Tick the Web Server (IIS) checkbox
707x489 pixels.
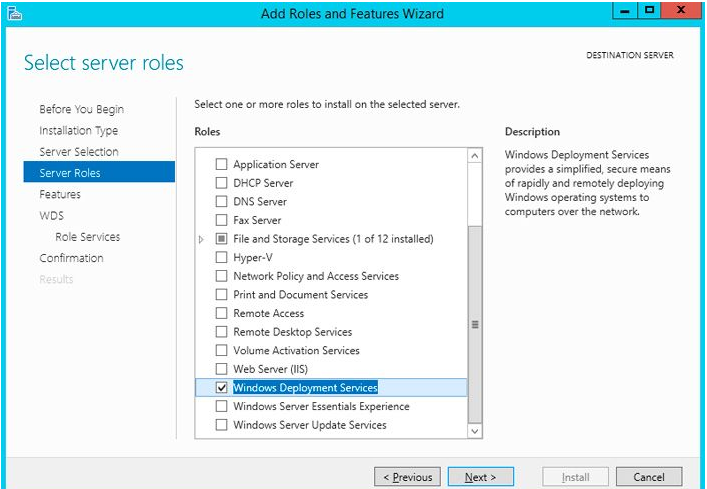coord(221,369)
